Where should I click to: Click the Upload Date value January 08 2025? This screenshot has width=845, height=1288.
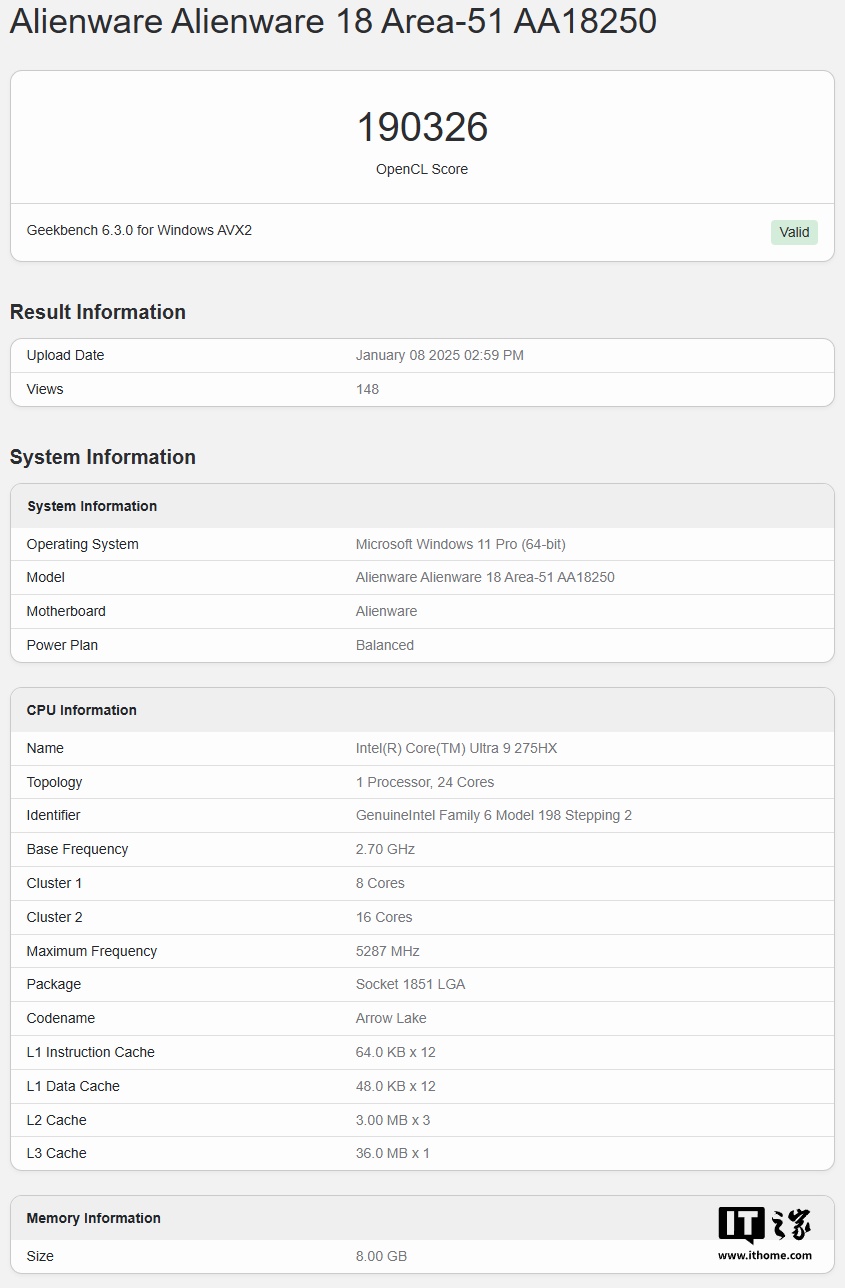(x=439, y=355)
